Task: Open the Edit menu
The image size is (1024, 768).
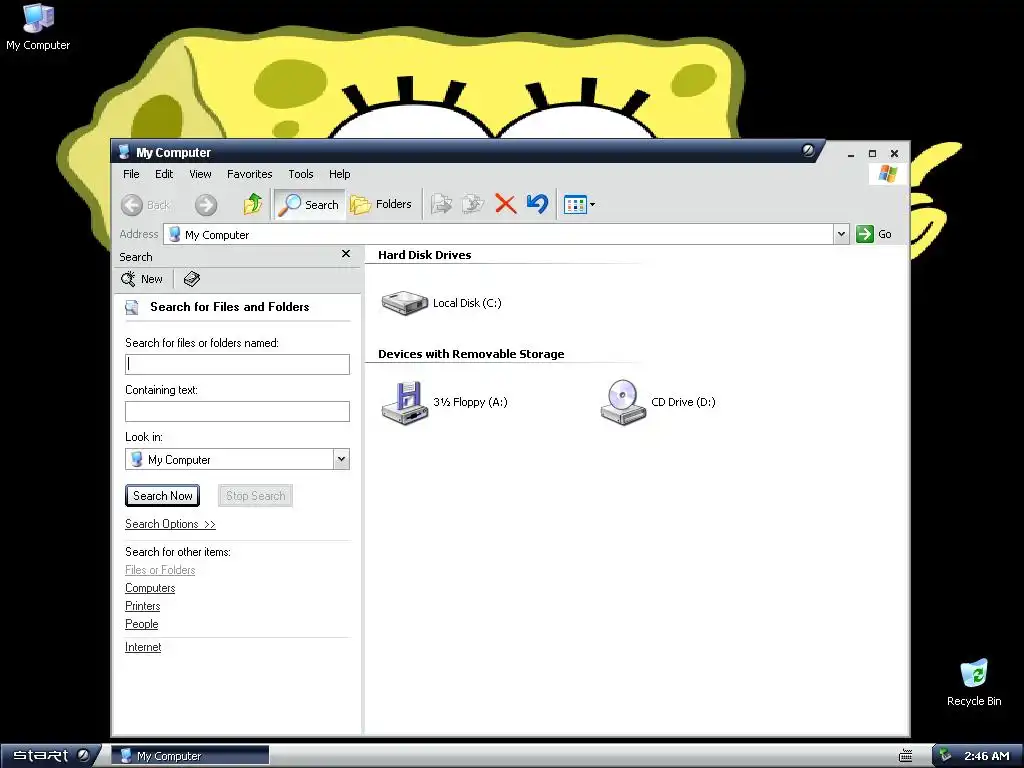Action: point(164,174)
